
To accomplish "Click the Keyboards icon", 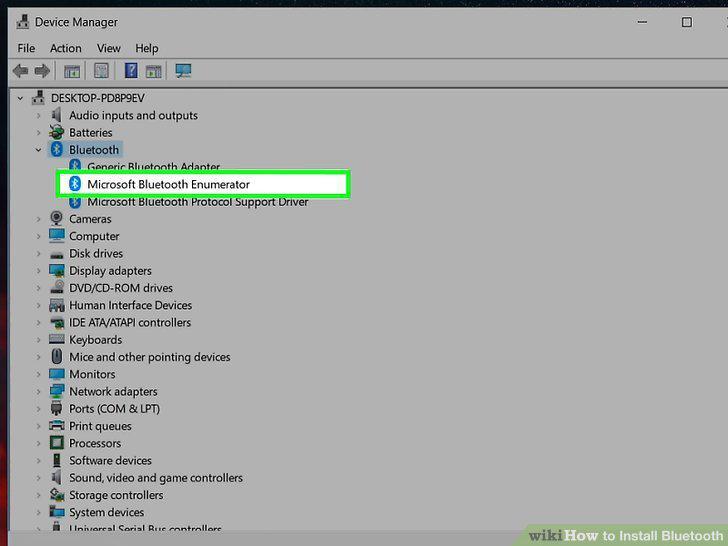I will (x=57, y=339).
